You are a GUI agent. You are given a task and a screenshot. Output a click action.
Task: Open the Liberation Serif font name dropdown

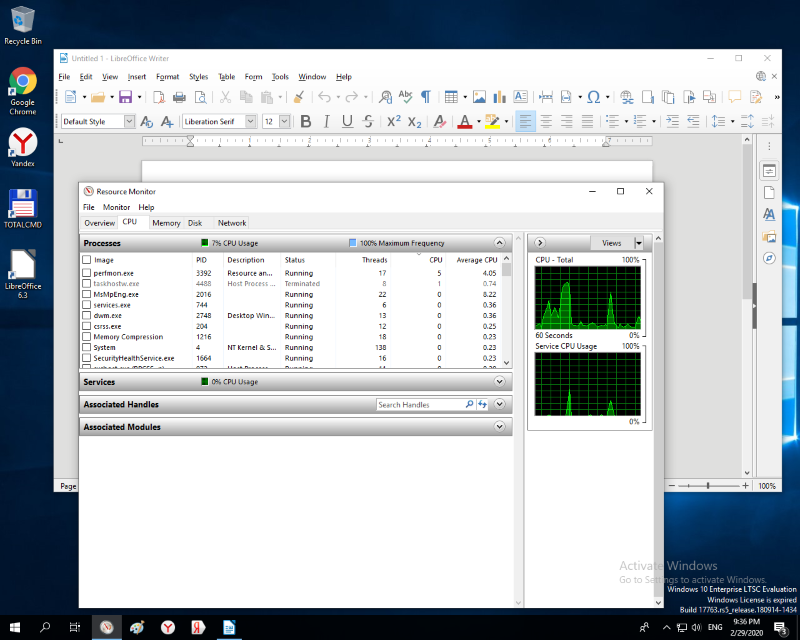(251, 121)
